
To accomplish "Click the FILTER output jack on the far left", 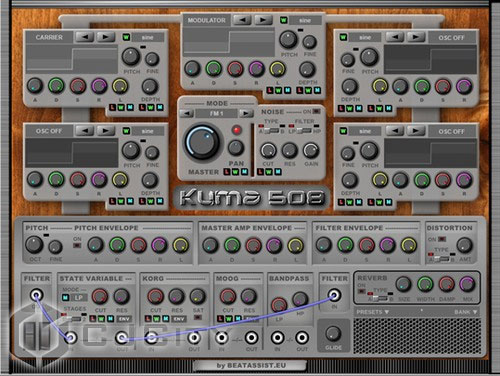I will click(x=36, y=295).
